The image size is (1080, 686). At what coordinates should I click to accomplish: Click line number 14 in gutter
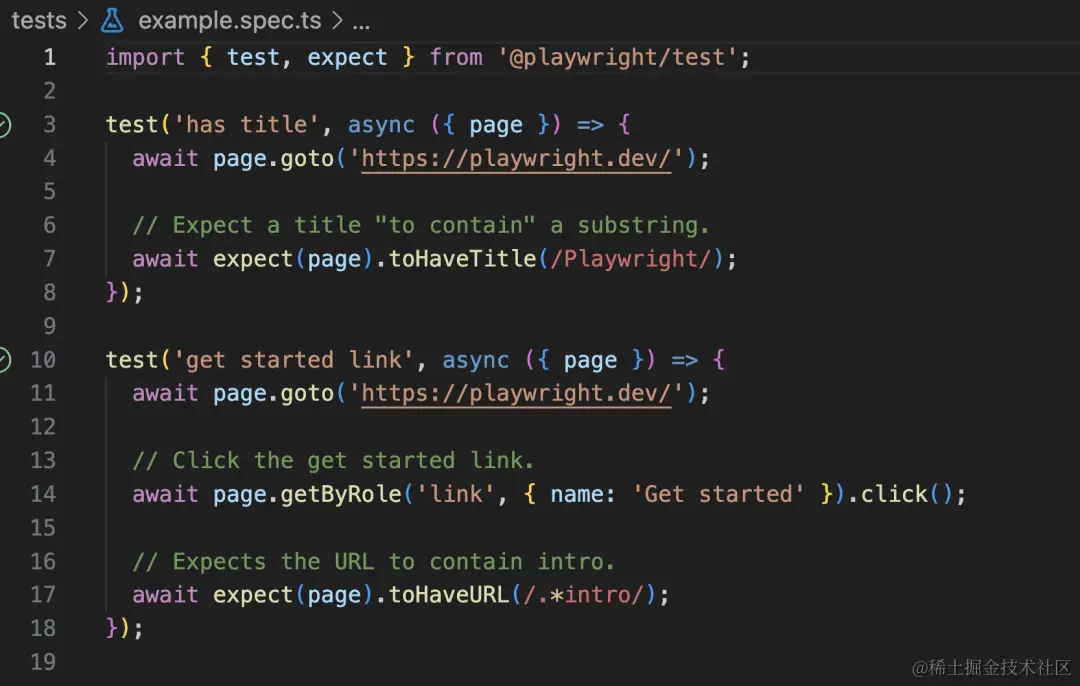point(43,494)
